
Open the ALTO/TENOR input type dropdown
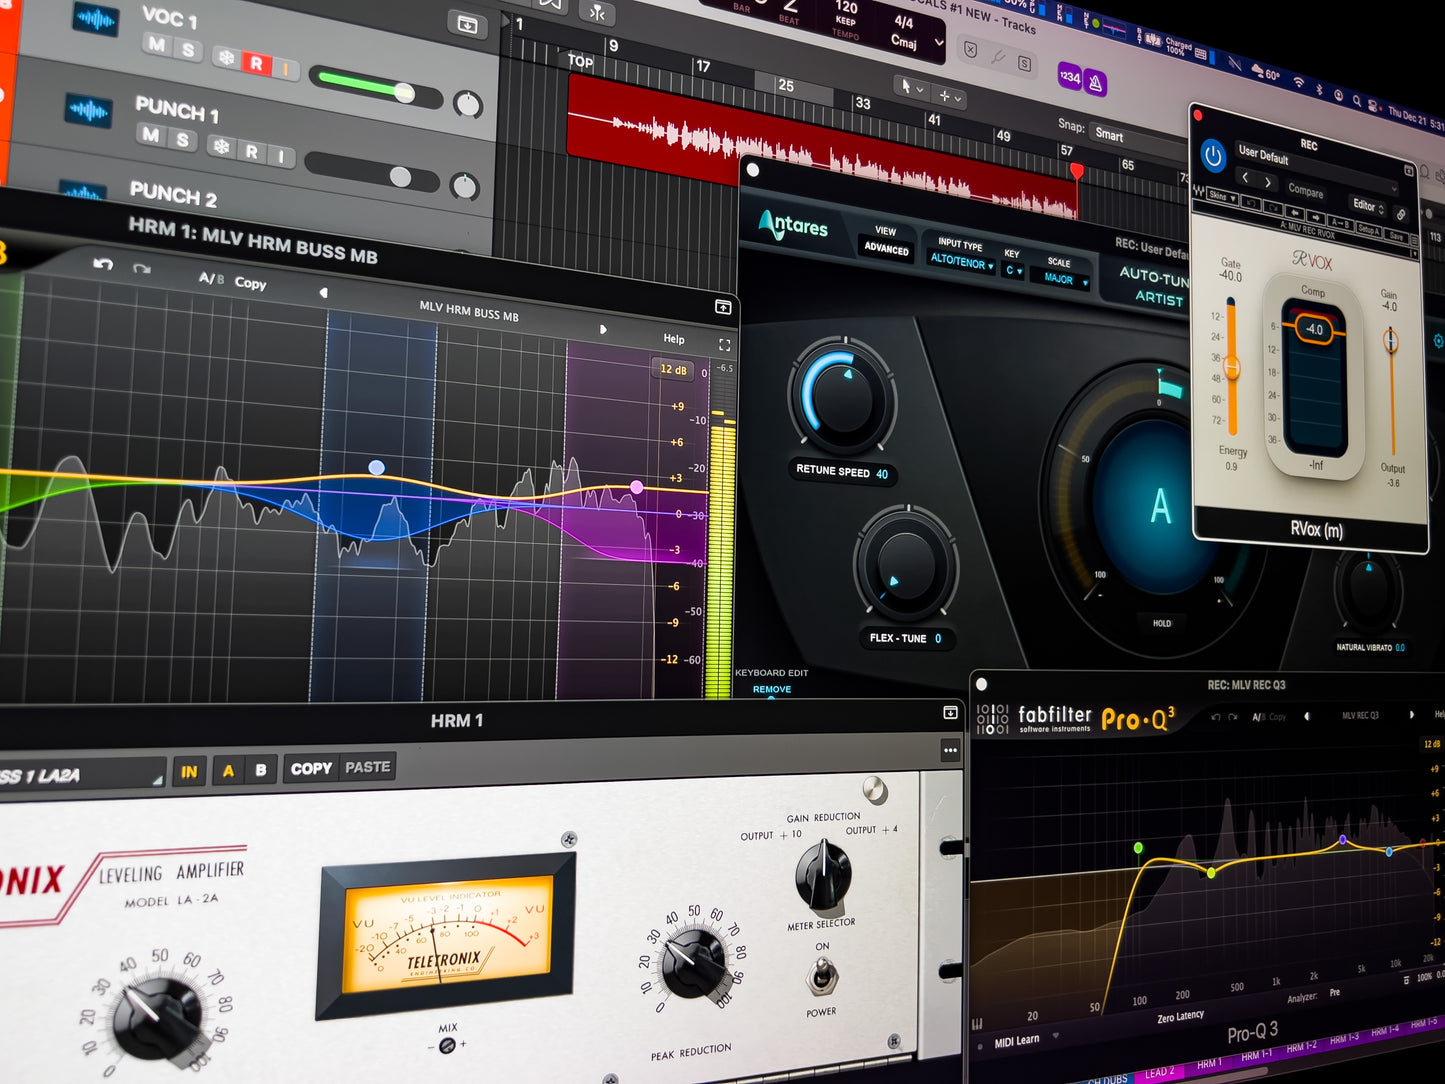[x=961, y=262]
